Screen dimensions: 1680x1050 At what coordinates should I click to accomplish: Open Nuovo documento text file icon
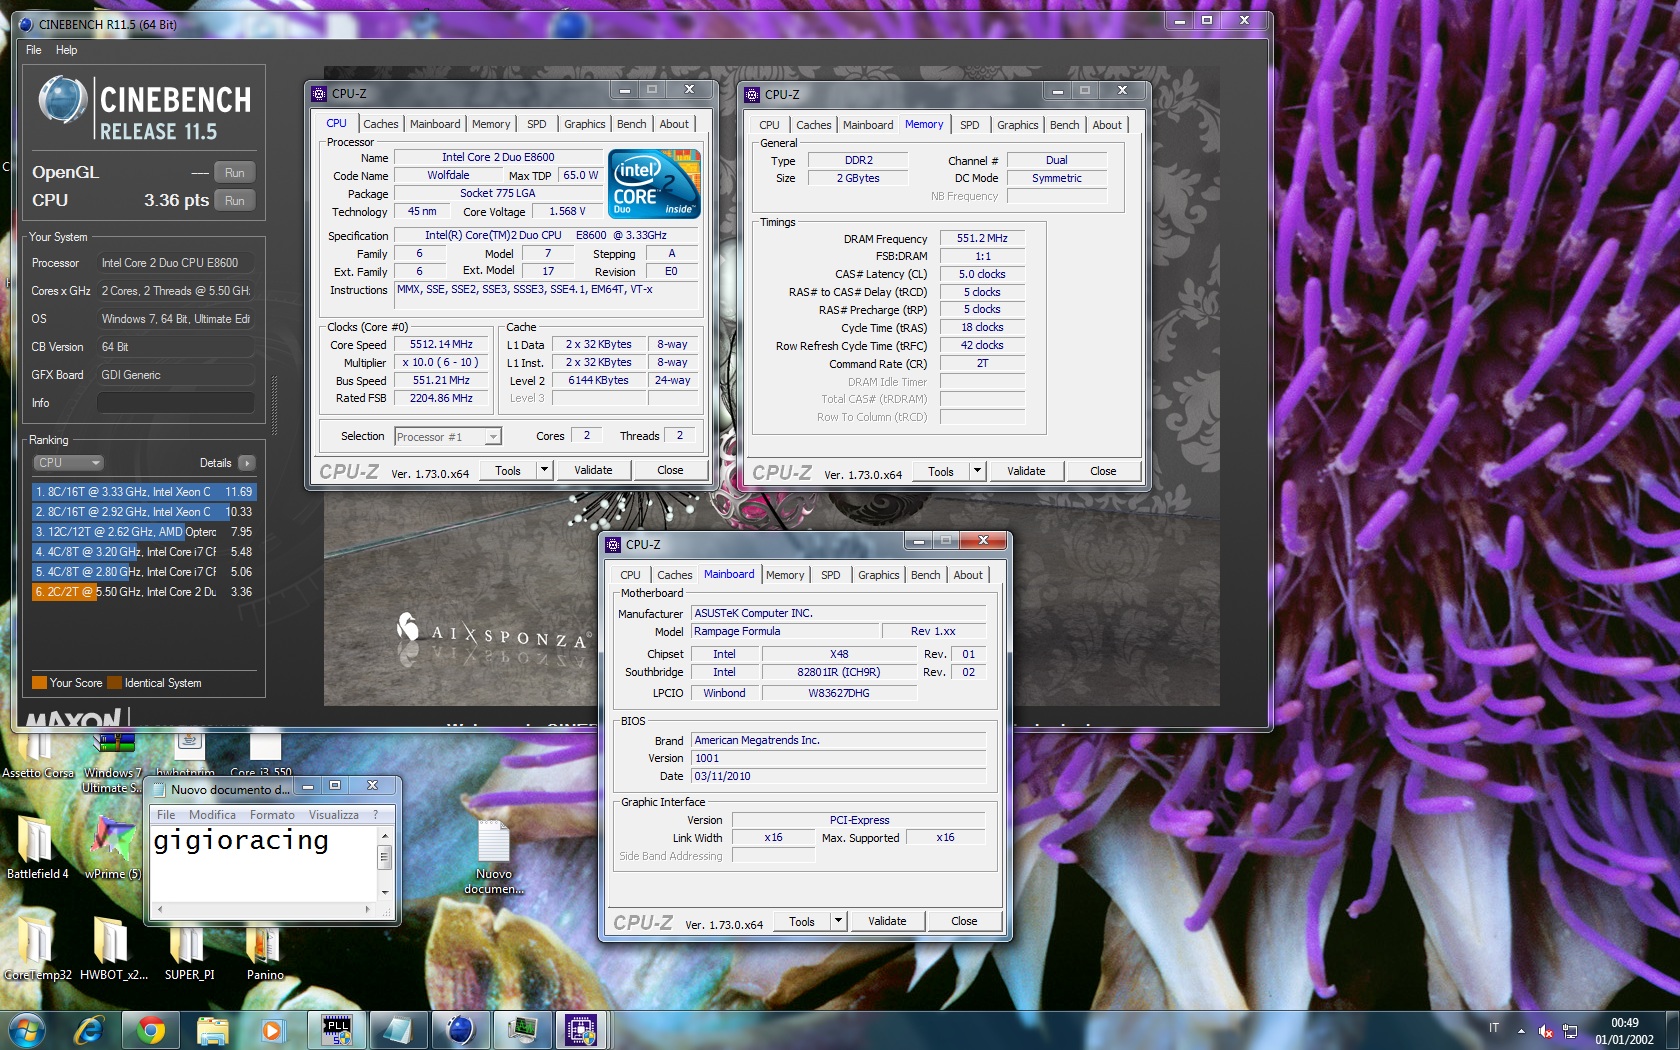click(494, 858)
